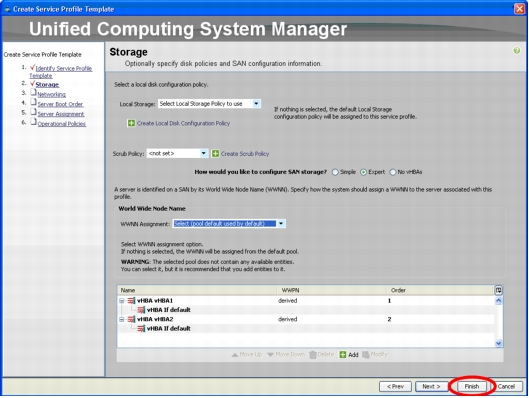
Task: Click the Operational Policies step page icon
Action: pyautogui.click(x=33, y=121)
